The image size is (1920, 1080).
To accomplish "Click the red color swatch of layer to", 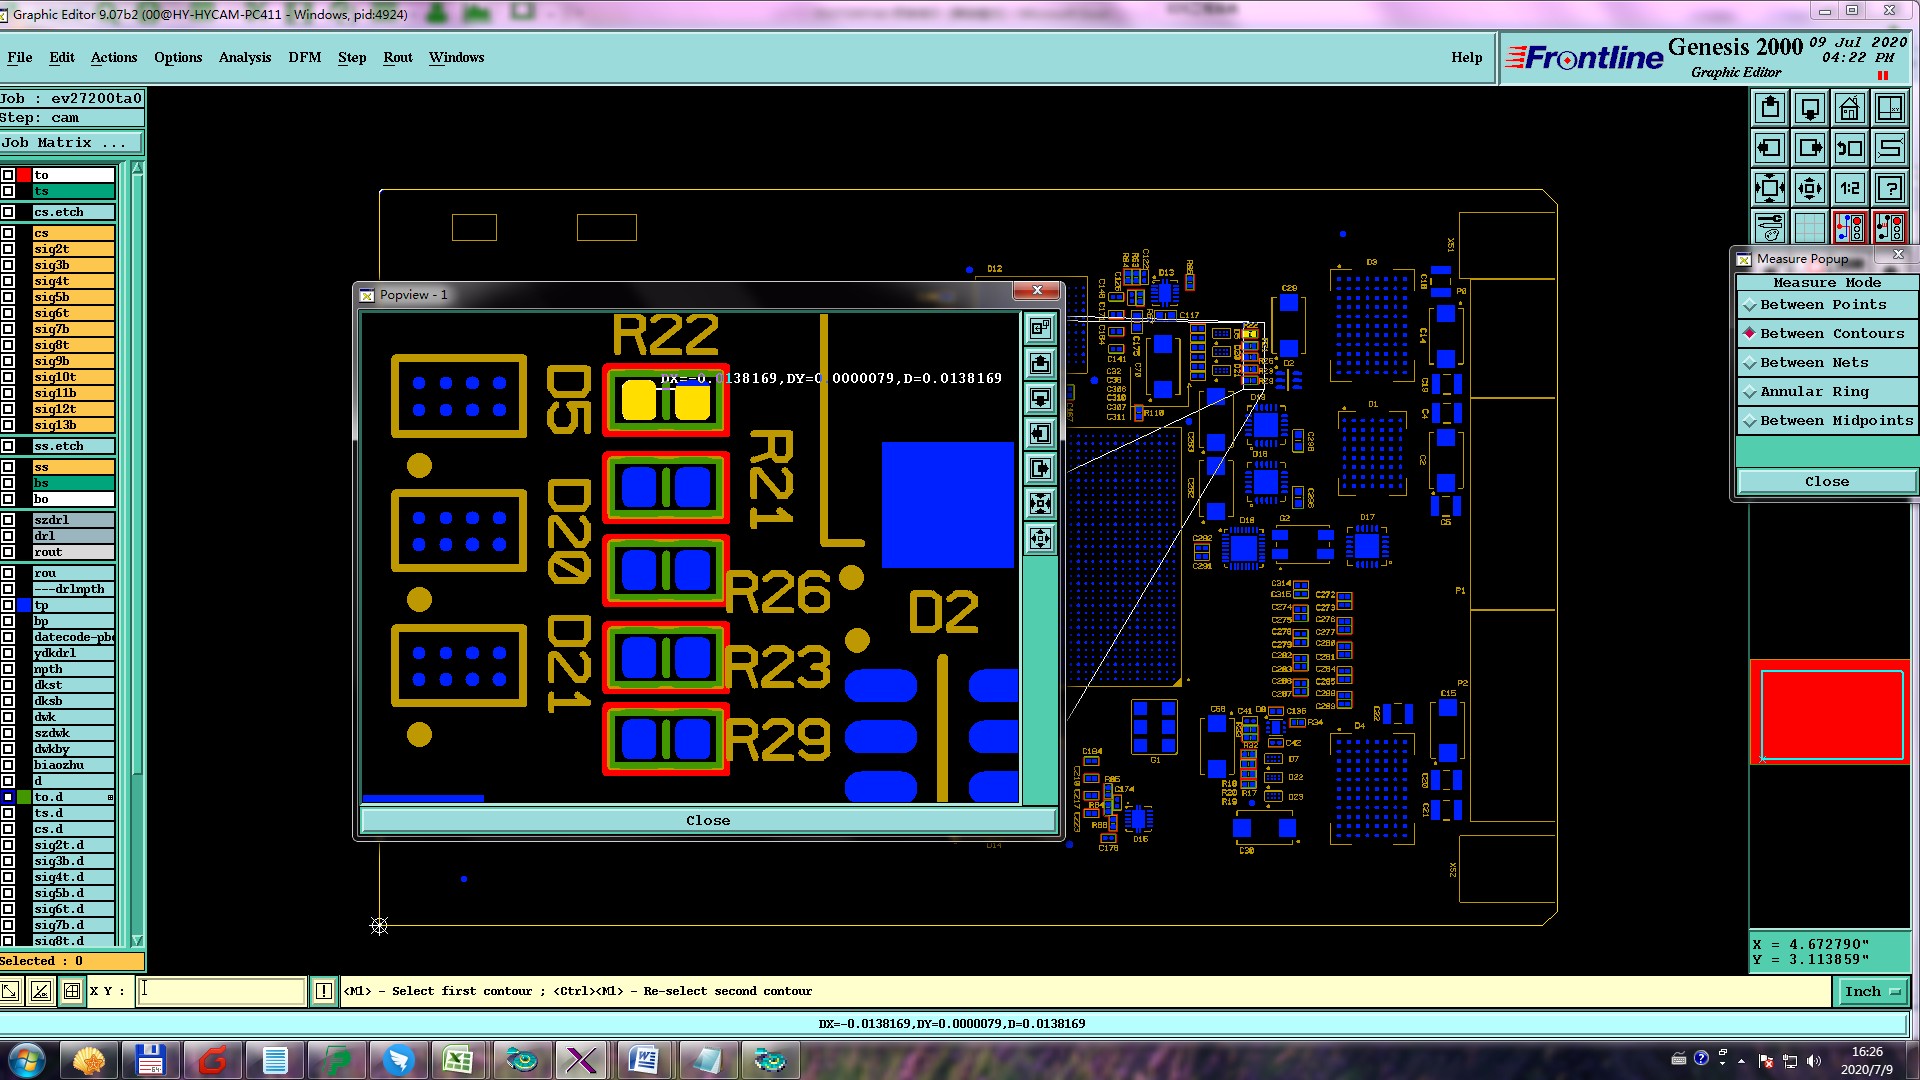I will (x=24, y=175).
